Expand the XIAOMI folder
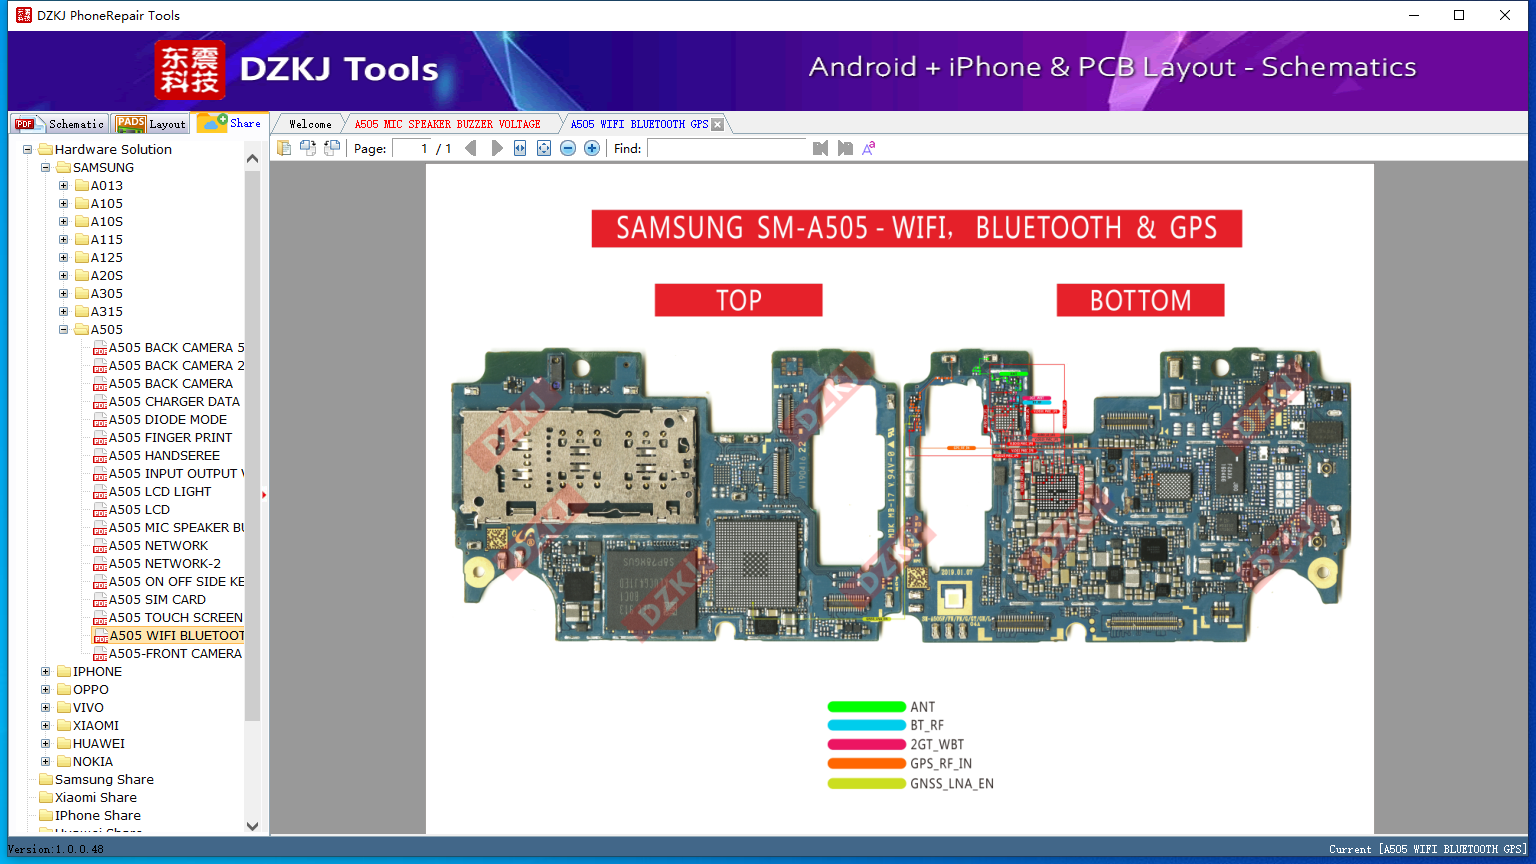This screenshot has height=864, width=1536. point(46,726)
